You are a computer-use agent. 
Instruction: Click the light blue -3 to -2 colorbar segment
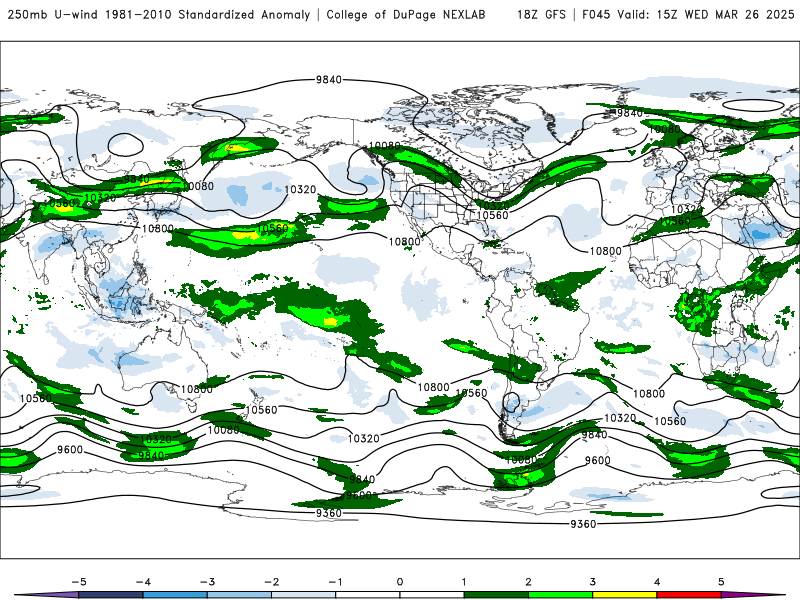[239, 595]
